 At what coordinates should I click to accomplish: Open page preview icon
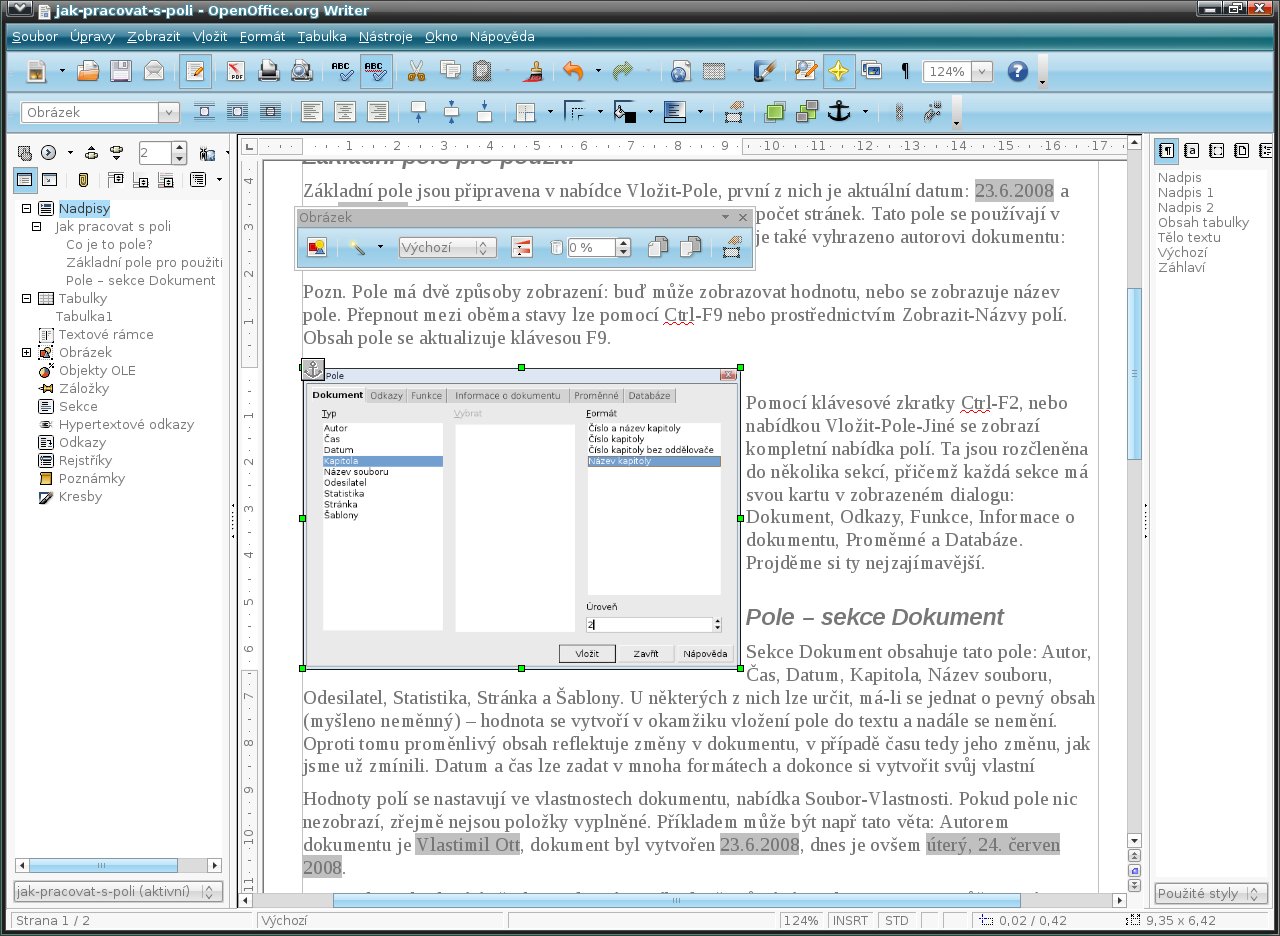(301, 71)
